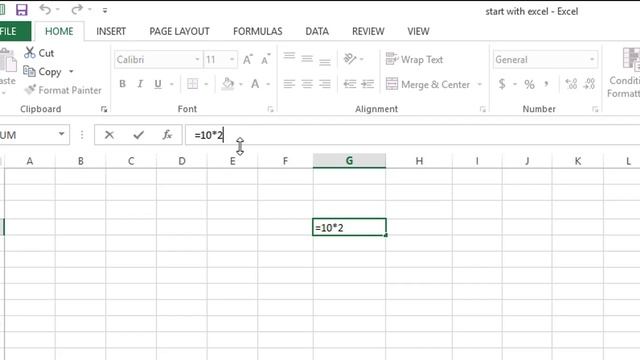Expand the Merge & Center options arrow

click(480, 84)
